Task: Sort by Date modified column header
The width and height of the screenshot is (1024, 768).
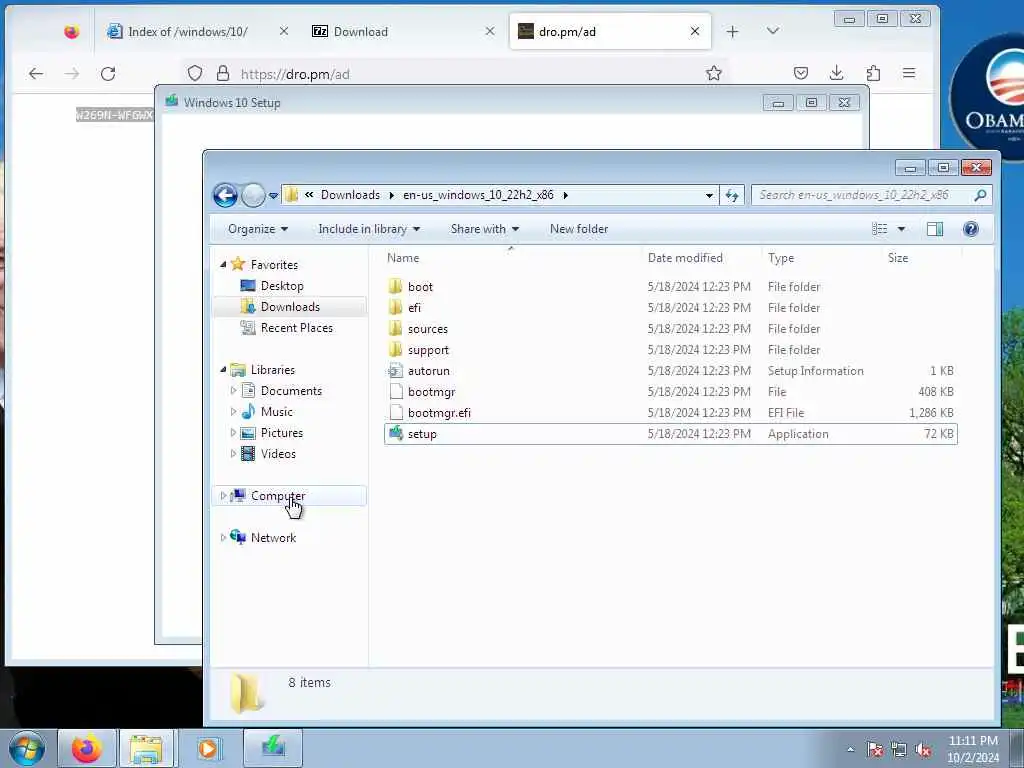Action: pyautogui.click(x=701, y=258)
